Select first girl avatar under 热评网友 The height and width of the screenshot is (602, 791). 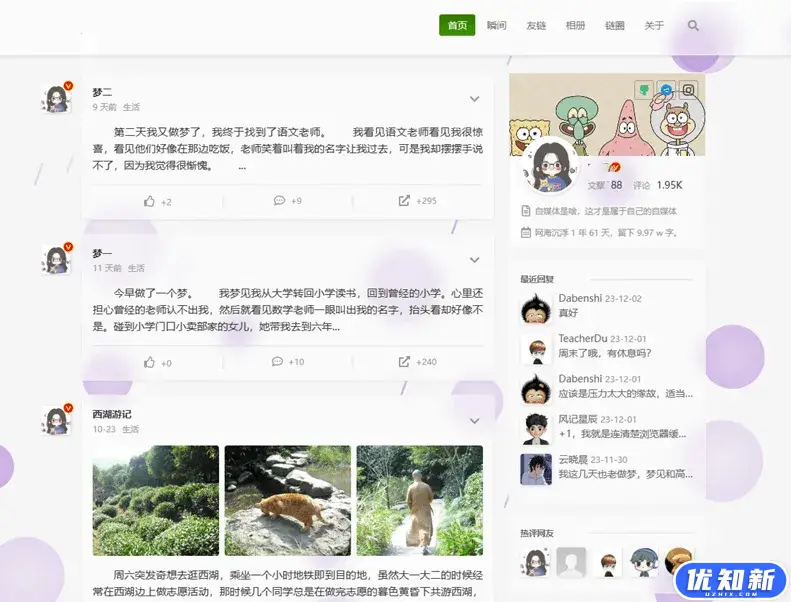pyautogui.click(x=535, y=562)
